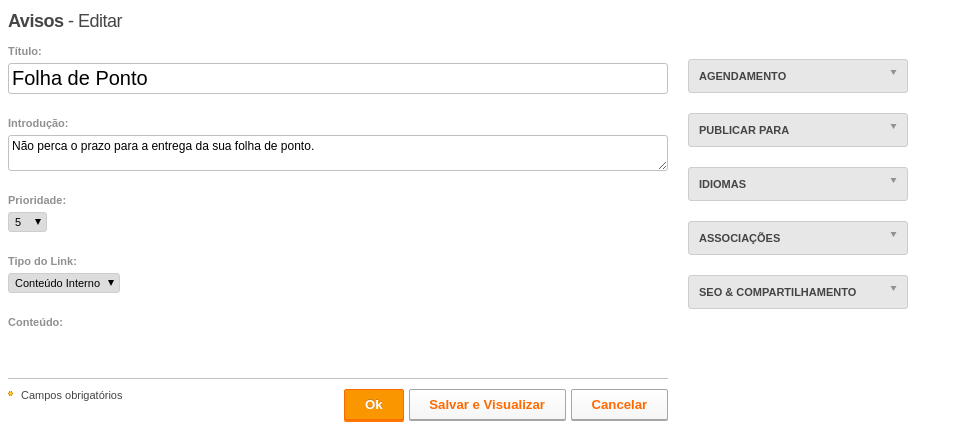Expand the PUBLICAR PARA section
Screen dimensions: 975x445
pos(798,131)
